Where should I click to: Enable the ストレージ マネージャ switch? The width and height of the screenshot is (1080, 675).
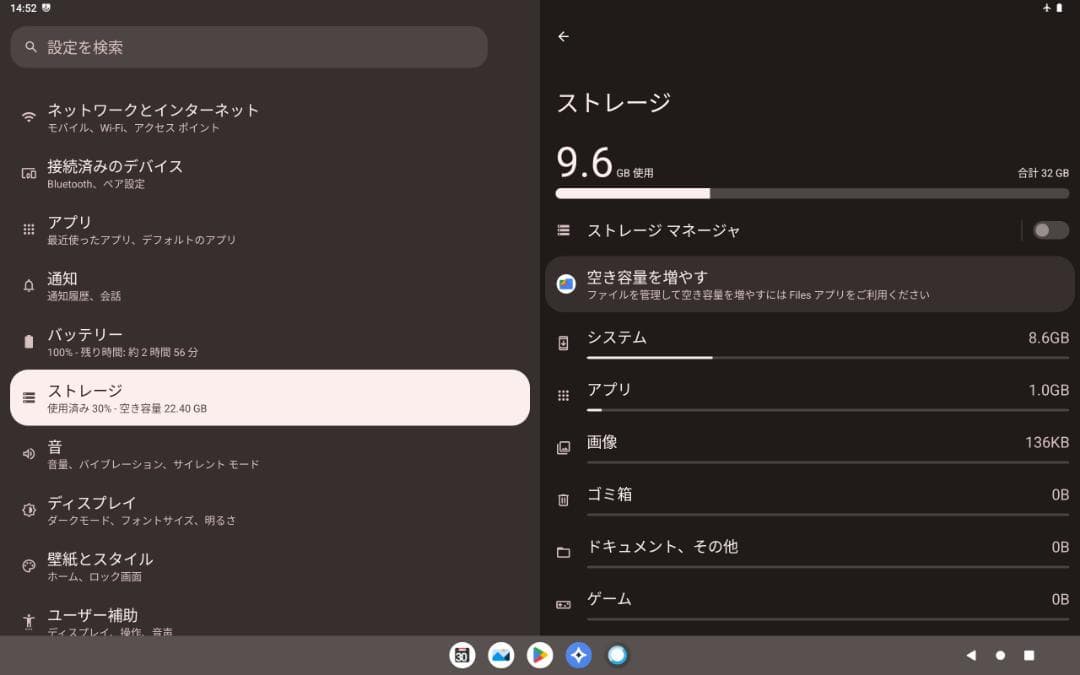[x=1049, y=230]
